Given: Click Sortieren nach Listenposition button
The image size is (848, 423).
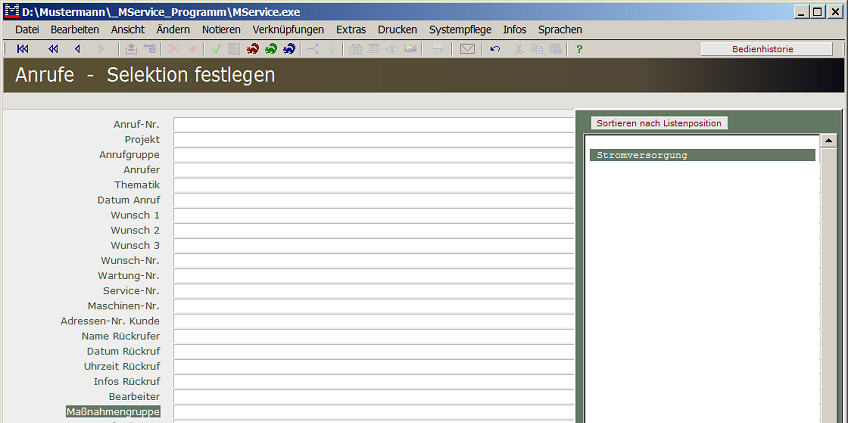Looking at the screenshot, I should point(659,123).
